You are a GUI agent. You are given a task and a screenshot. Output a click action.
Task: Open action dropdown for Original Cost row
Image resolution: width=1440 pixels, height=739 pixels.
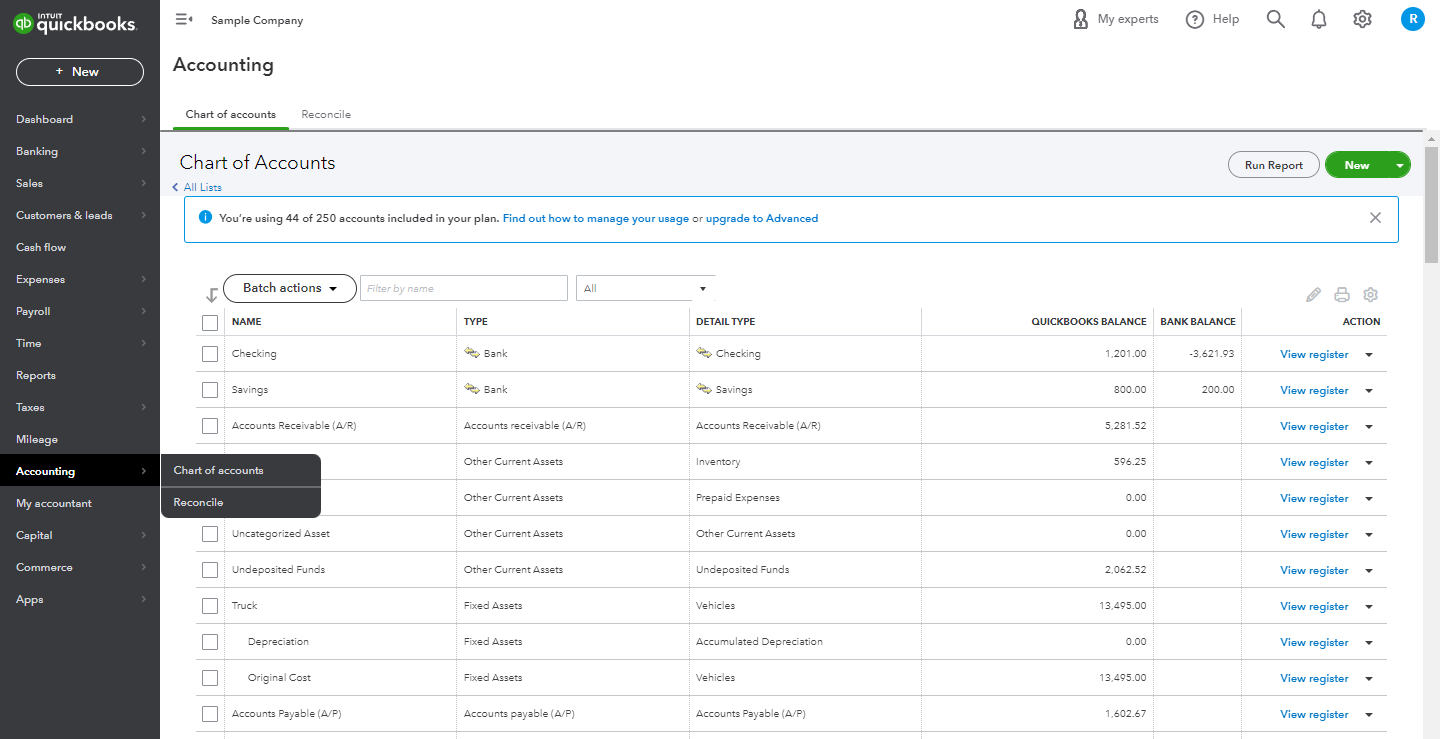click(x=1369, y=679)
